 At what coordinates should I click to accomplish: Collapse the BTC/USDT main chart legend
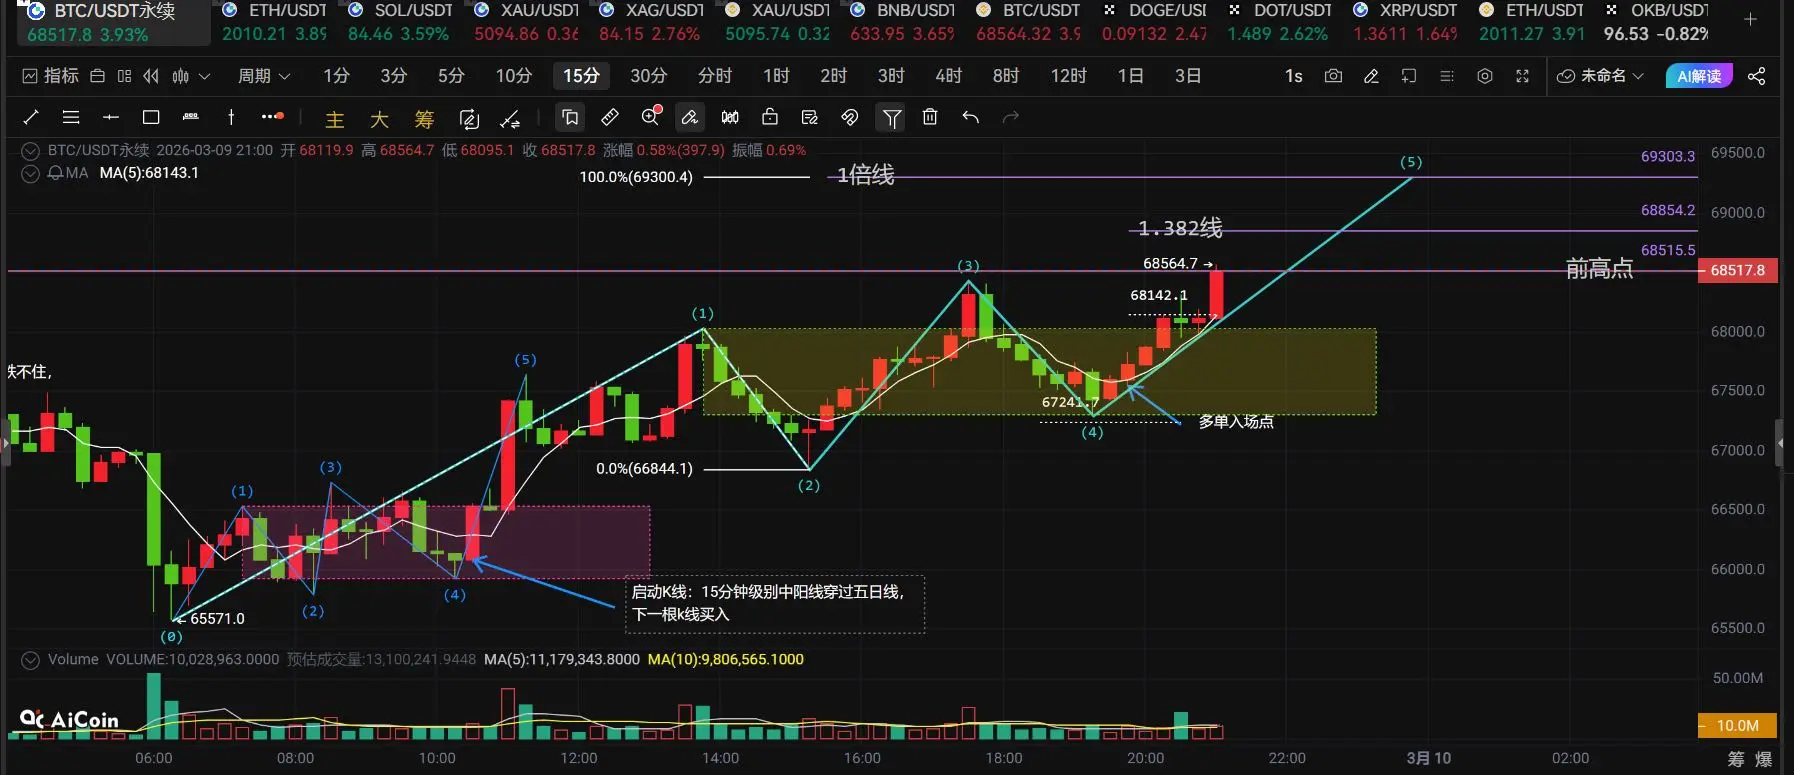[x=31, y=151]
